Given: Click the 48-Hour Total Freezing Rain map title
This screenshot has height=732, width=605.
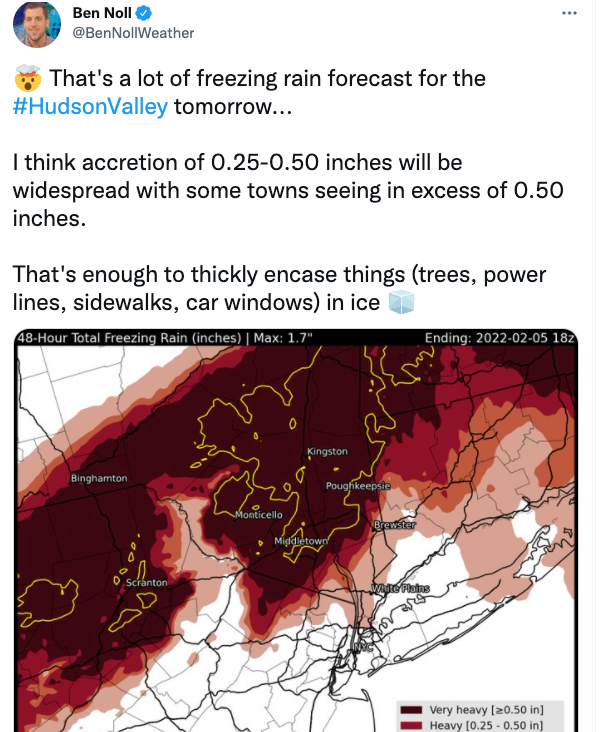Looking at the screenshot, I should click(x=166, y=338).
